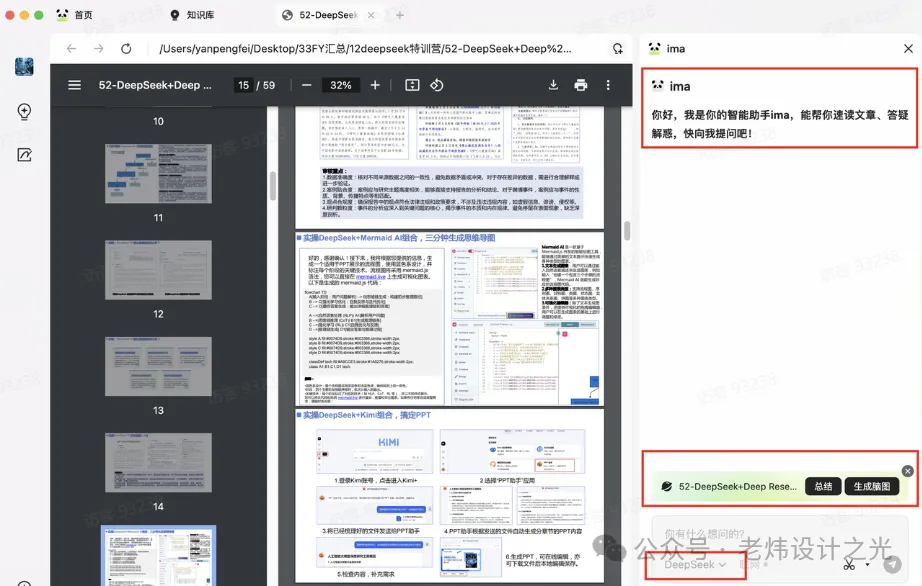Select page 14 thumbnail
Viewport: 922px width, 586px height.
pyautogui.click(x=158, y=463)
